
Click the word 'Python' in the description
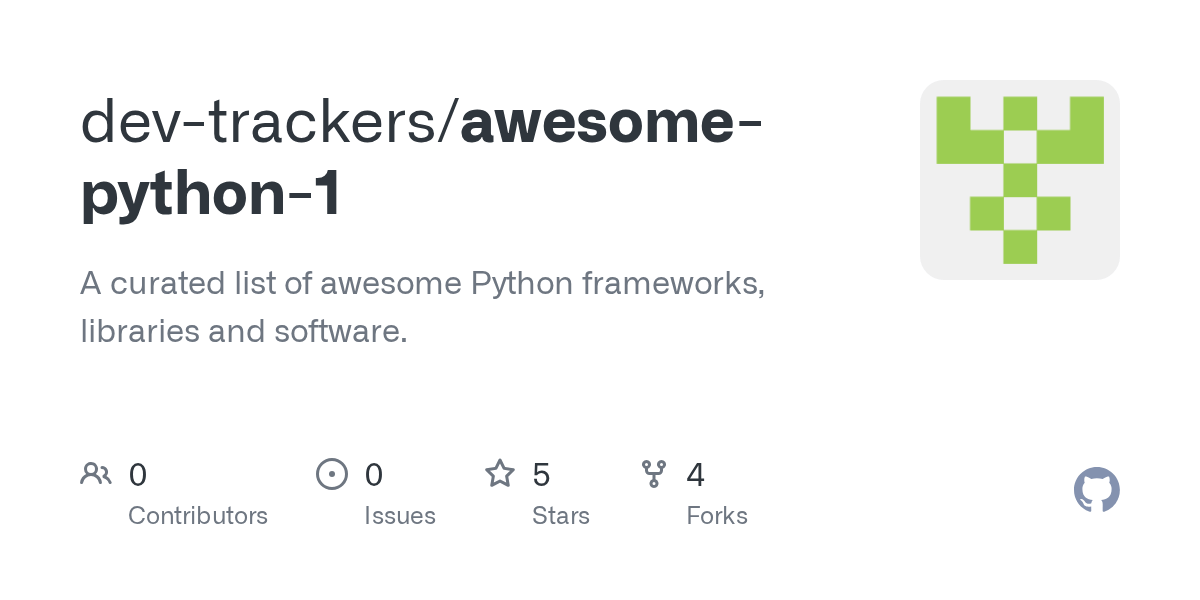click(521, 284)
